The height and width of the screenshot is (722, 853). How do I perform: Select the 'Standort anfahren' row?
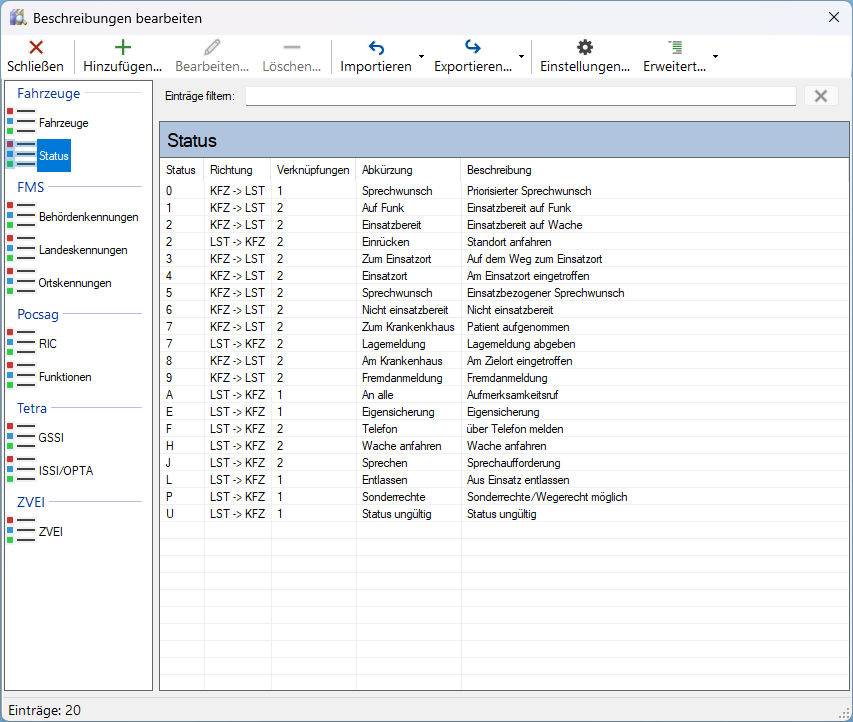[504, 242]
